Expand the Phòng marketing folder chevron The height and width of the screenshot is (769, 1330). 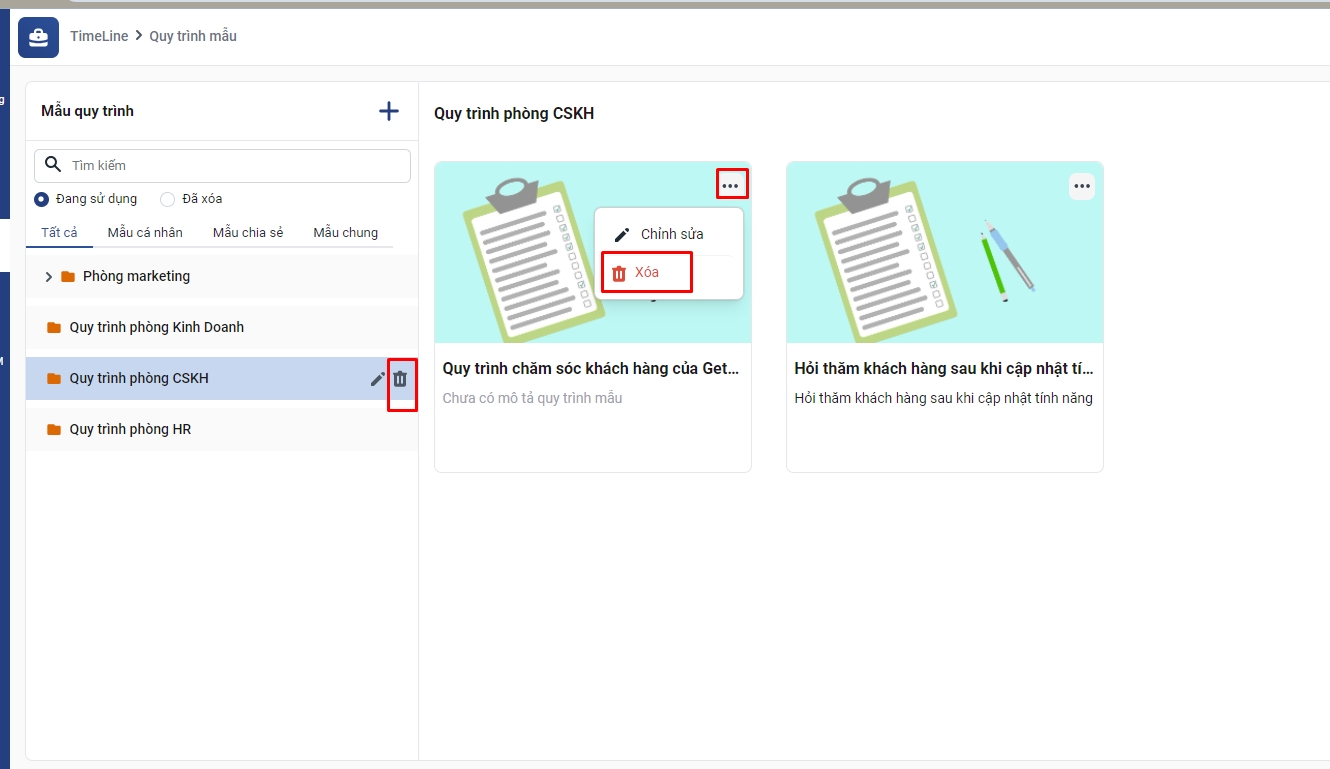pos(48,277)
